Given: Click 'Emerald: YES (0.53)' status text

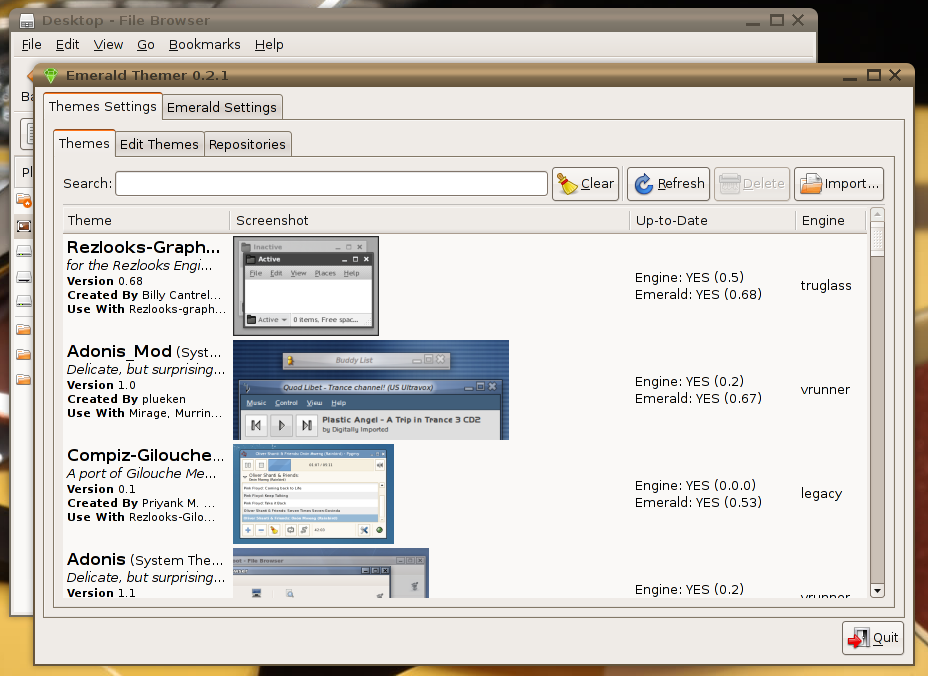Looking at the screenshot, I should click(698, 503).
